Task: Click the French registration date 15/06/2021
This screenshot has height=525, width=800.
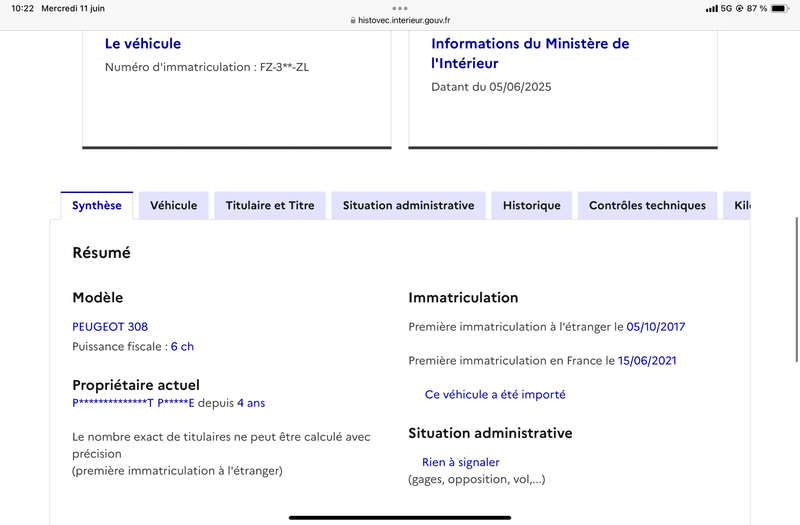Action: [647, 361]
